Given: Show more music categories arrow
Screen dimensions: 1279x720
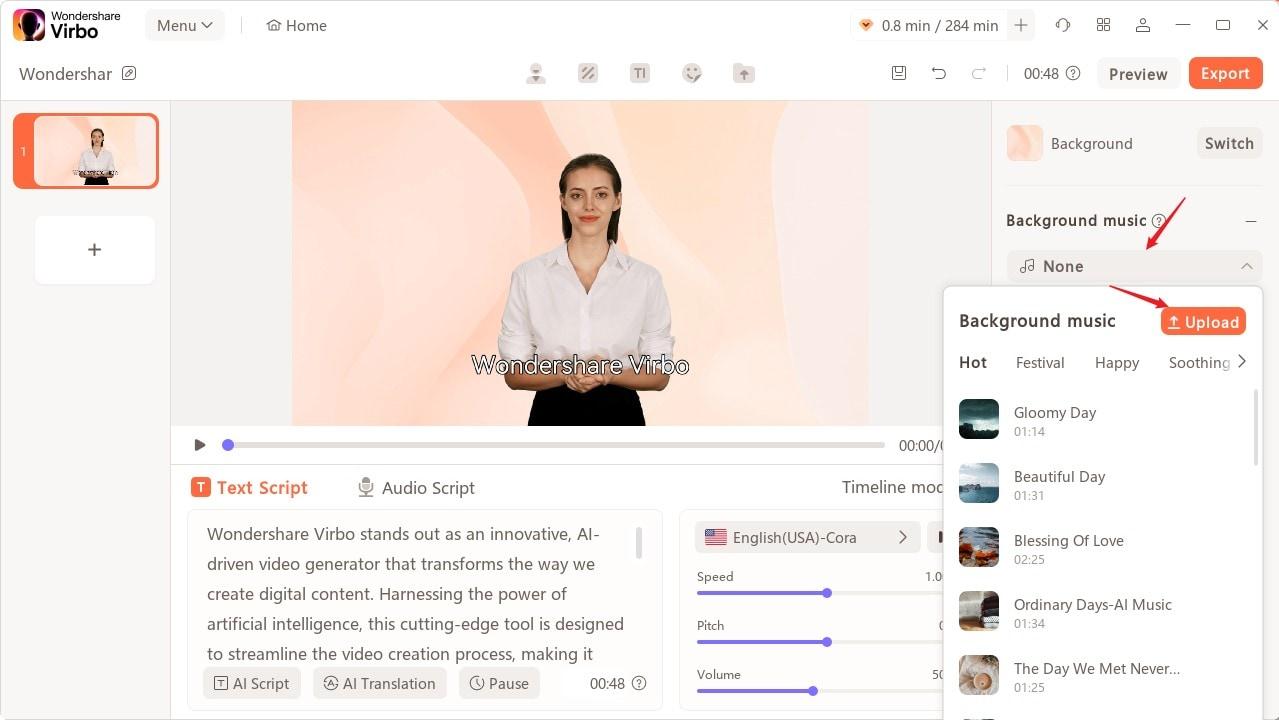Looking at the screenshot, I should (1242, 362).
